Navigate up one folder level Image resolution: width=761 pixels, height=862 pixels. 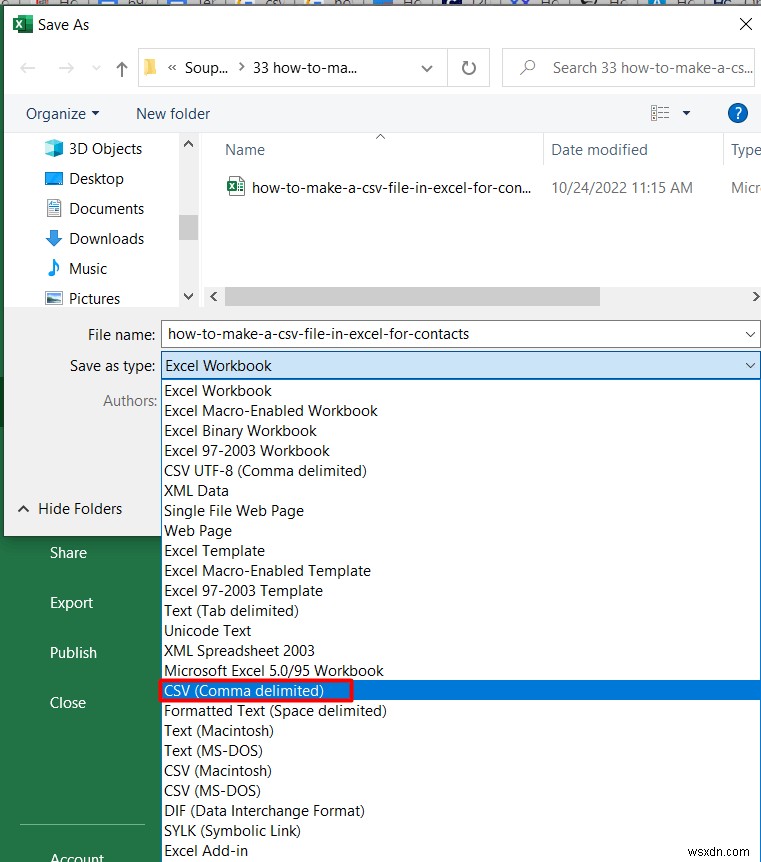tap(121, 67)
